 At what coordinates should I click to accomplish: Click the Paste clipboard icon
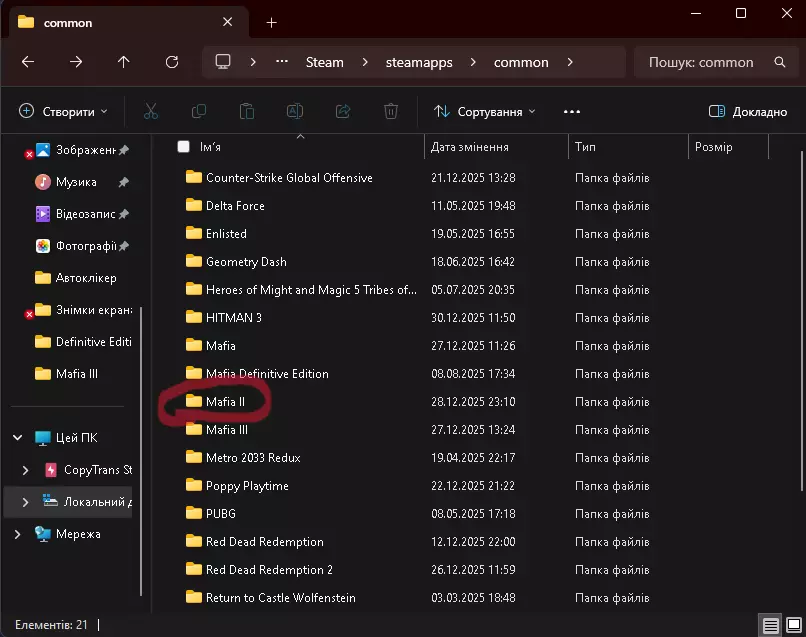(x=247, y=112)
